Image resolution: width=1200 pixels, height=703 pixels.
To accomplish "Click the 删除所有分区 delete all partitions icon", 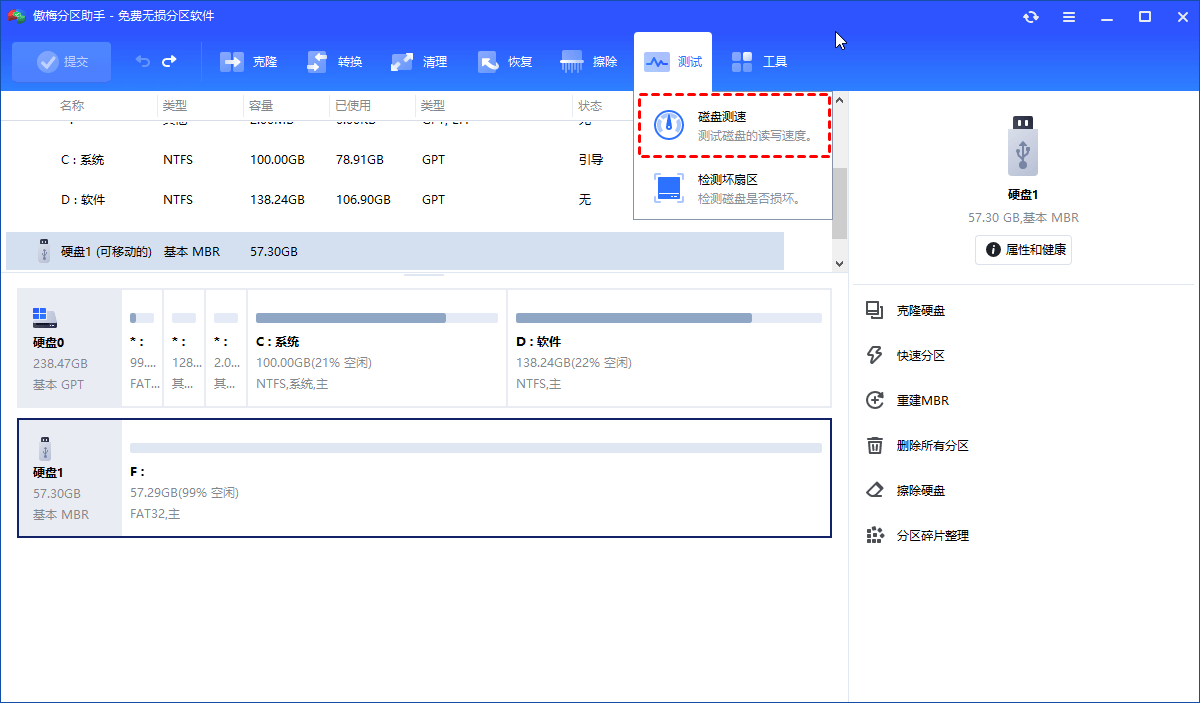I will pyautogui.click(x=877, y=445).
